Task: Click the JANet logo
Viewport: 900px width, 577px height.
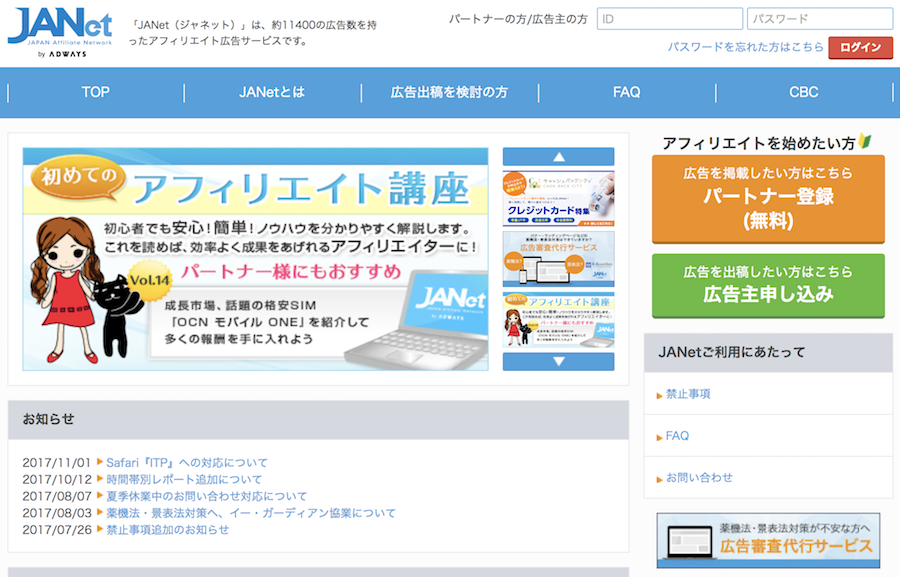Action: pyautogui.click(x=60, y=33)
